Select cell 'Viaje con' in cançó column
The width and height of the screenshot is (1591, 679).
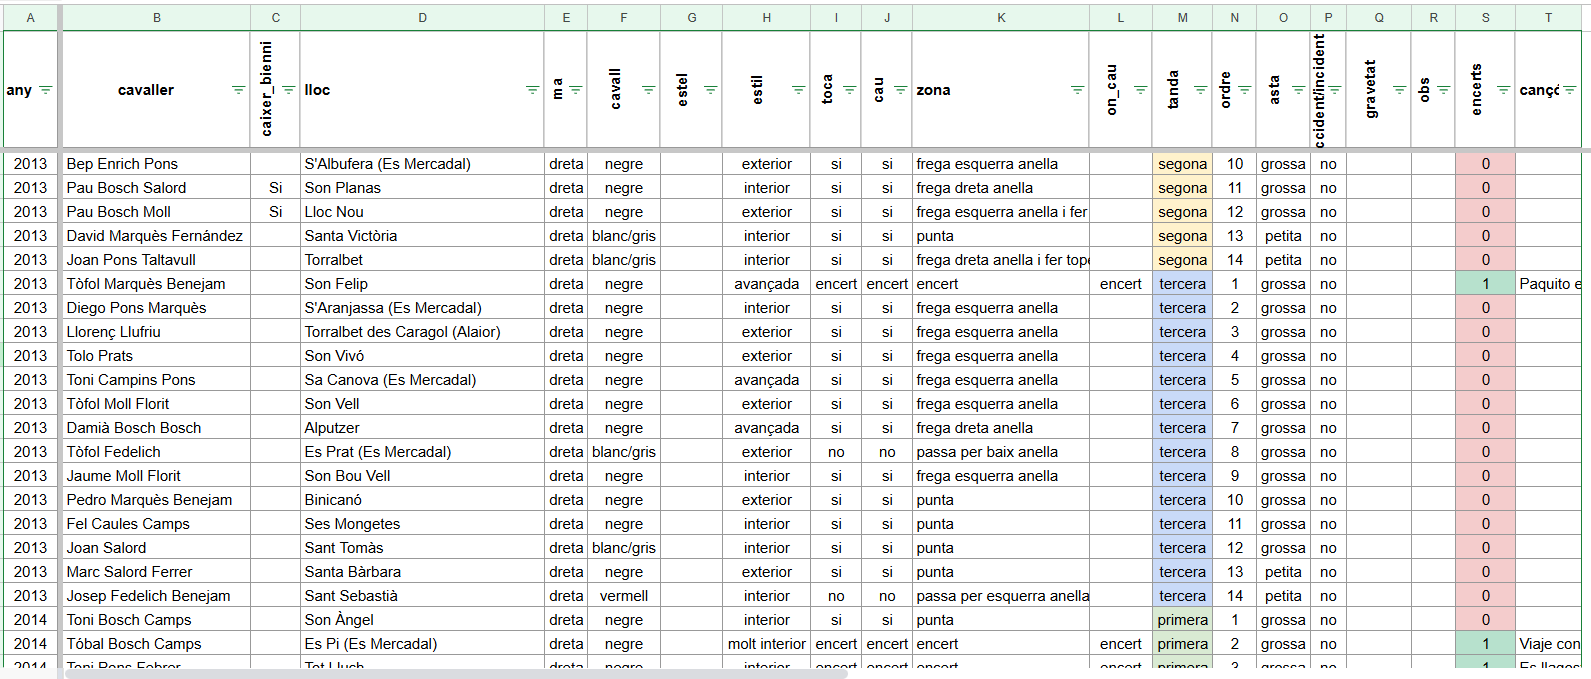click(1549, 644)
